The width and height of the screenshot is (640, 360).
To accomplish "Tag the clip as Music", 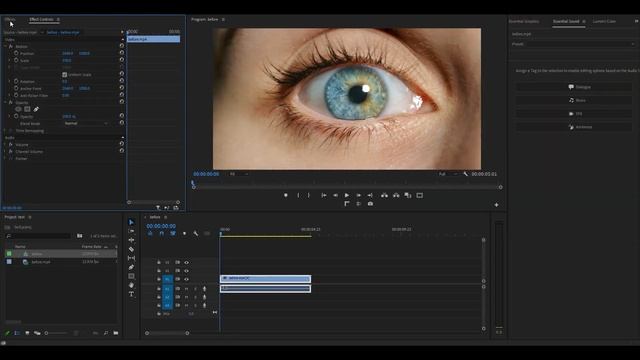I will (x=573, y=100).
